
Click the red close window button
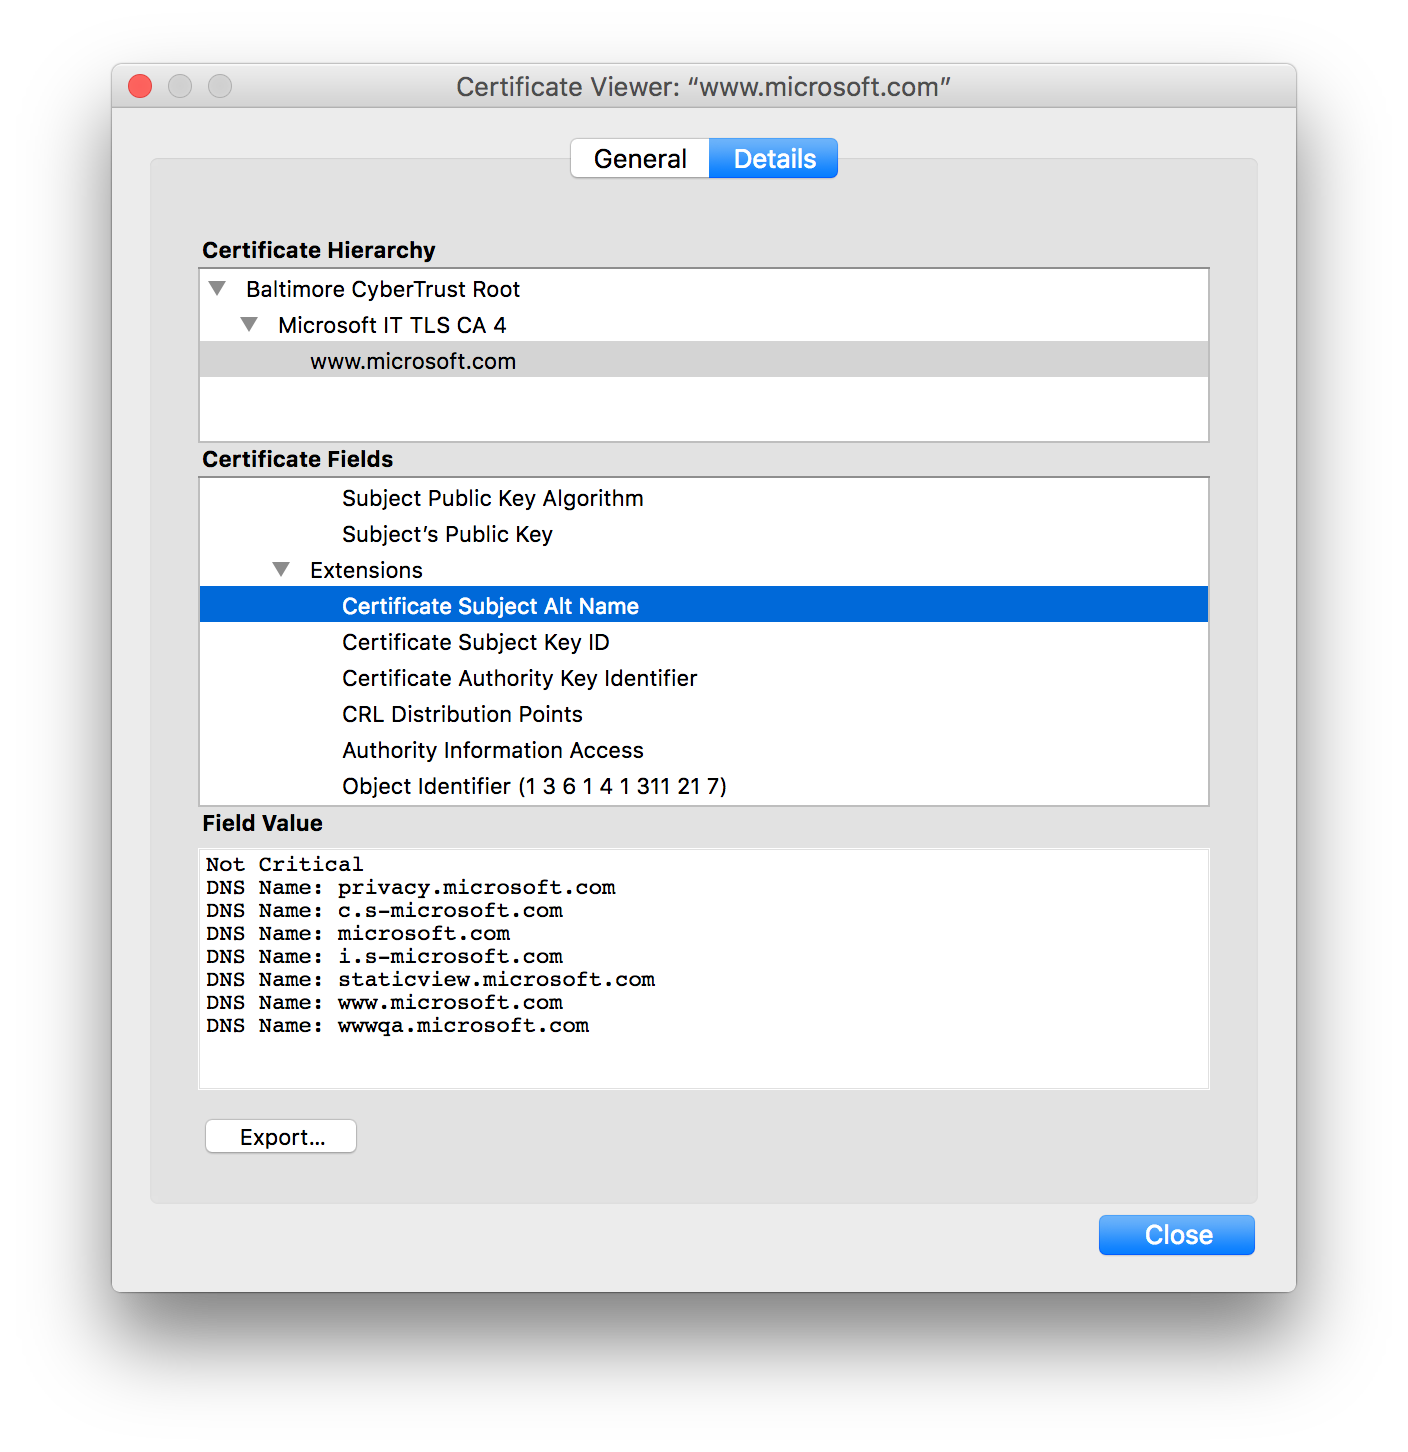coord(140,86)
